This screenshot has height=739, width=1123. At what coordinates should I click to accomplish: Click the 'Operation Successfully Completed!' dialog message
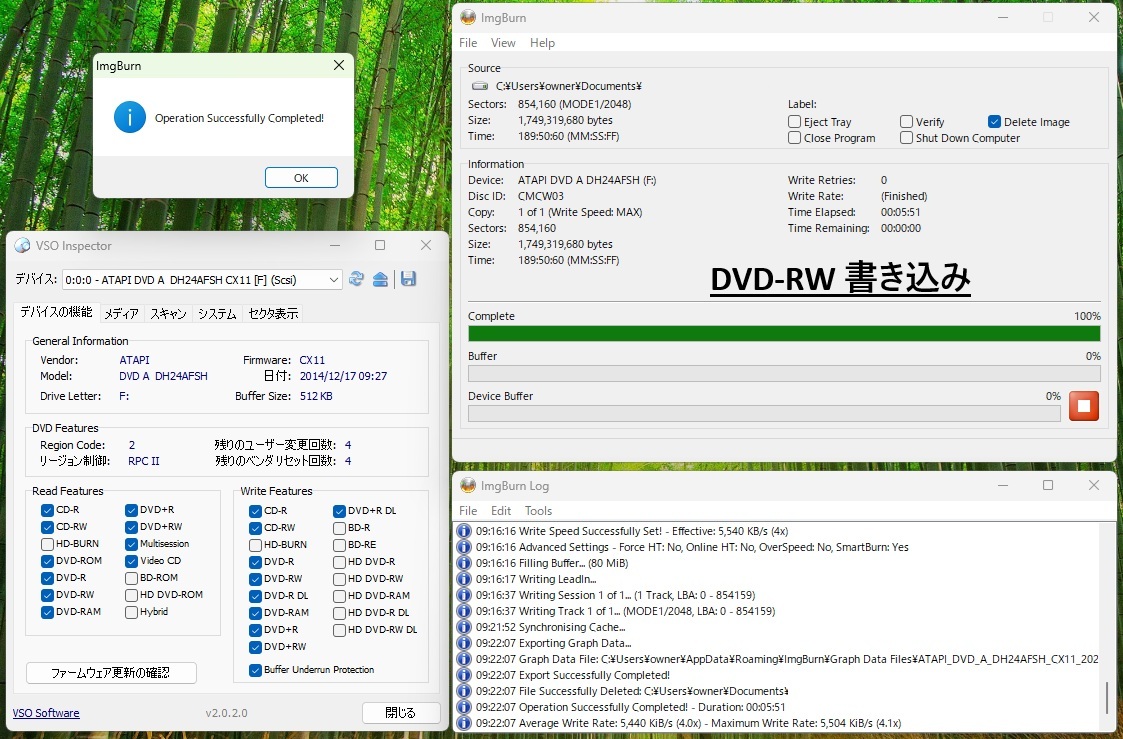(239, 118)
